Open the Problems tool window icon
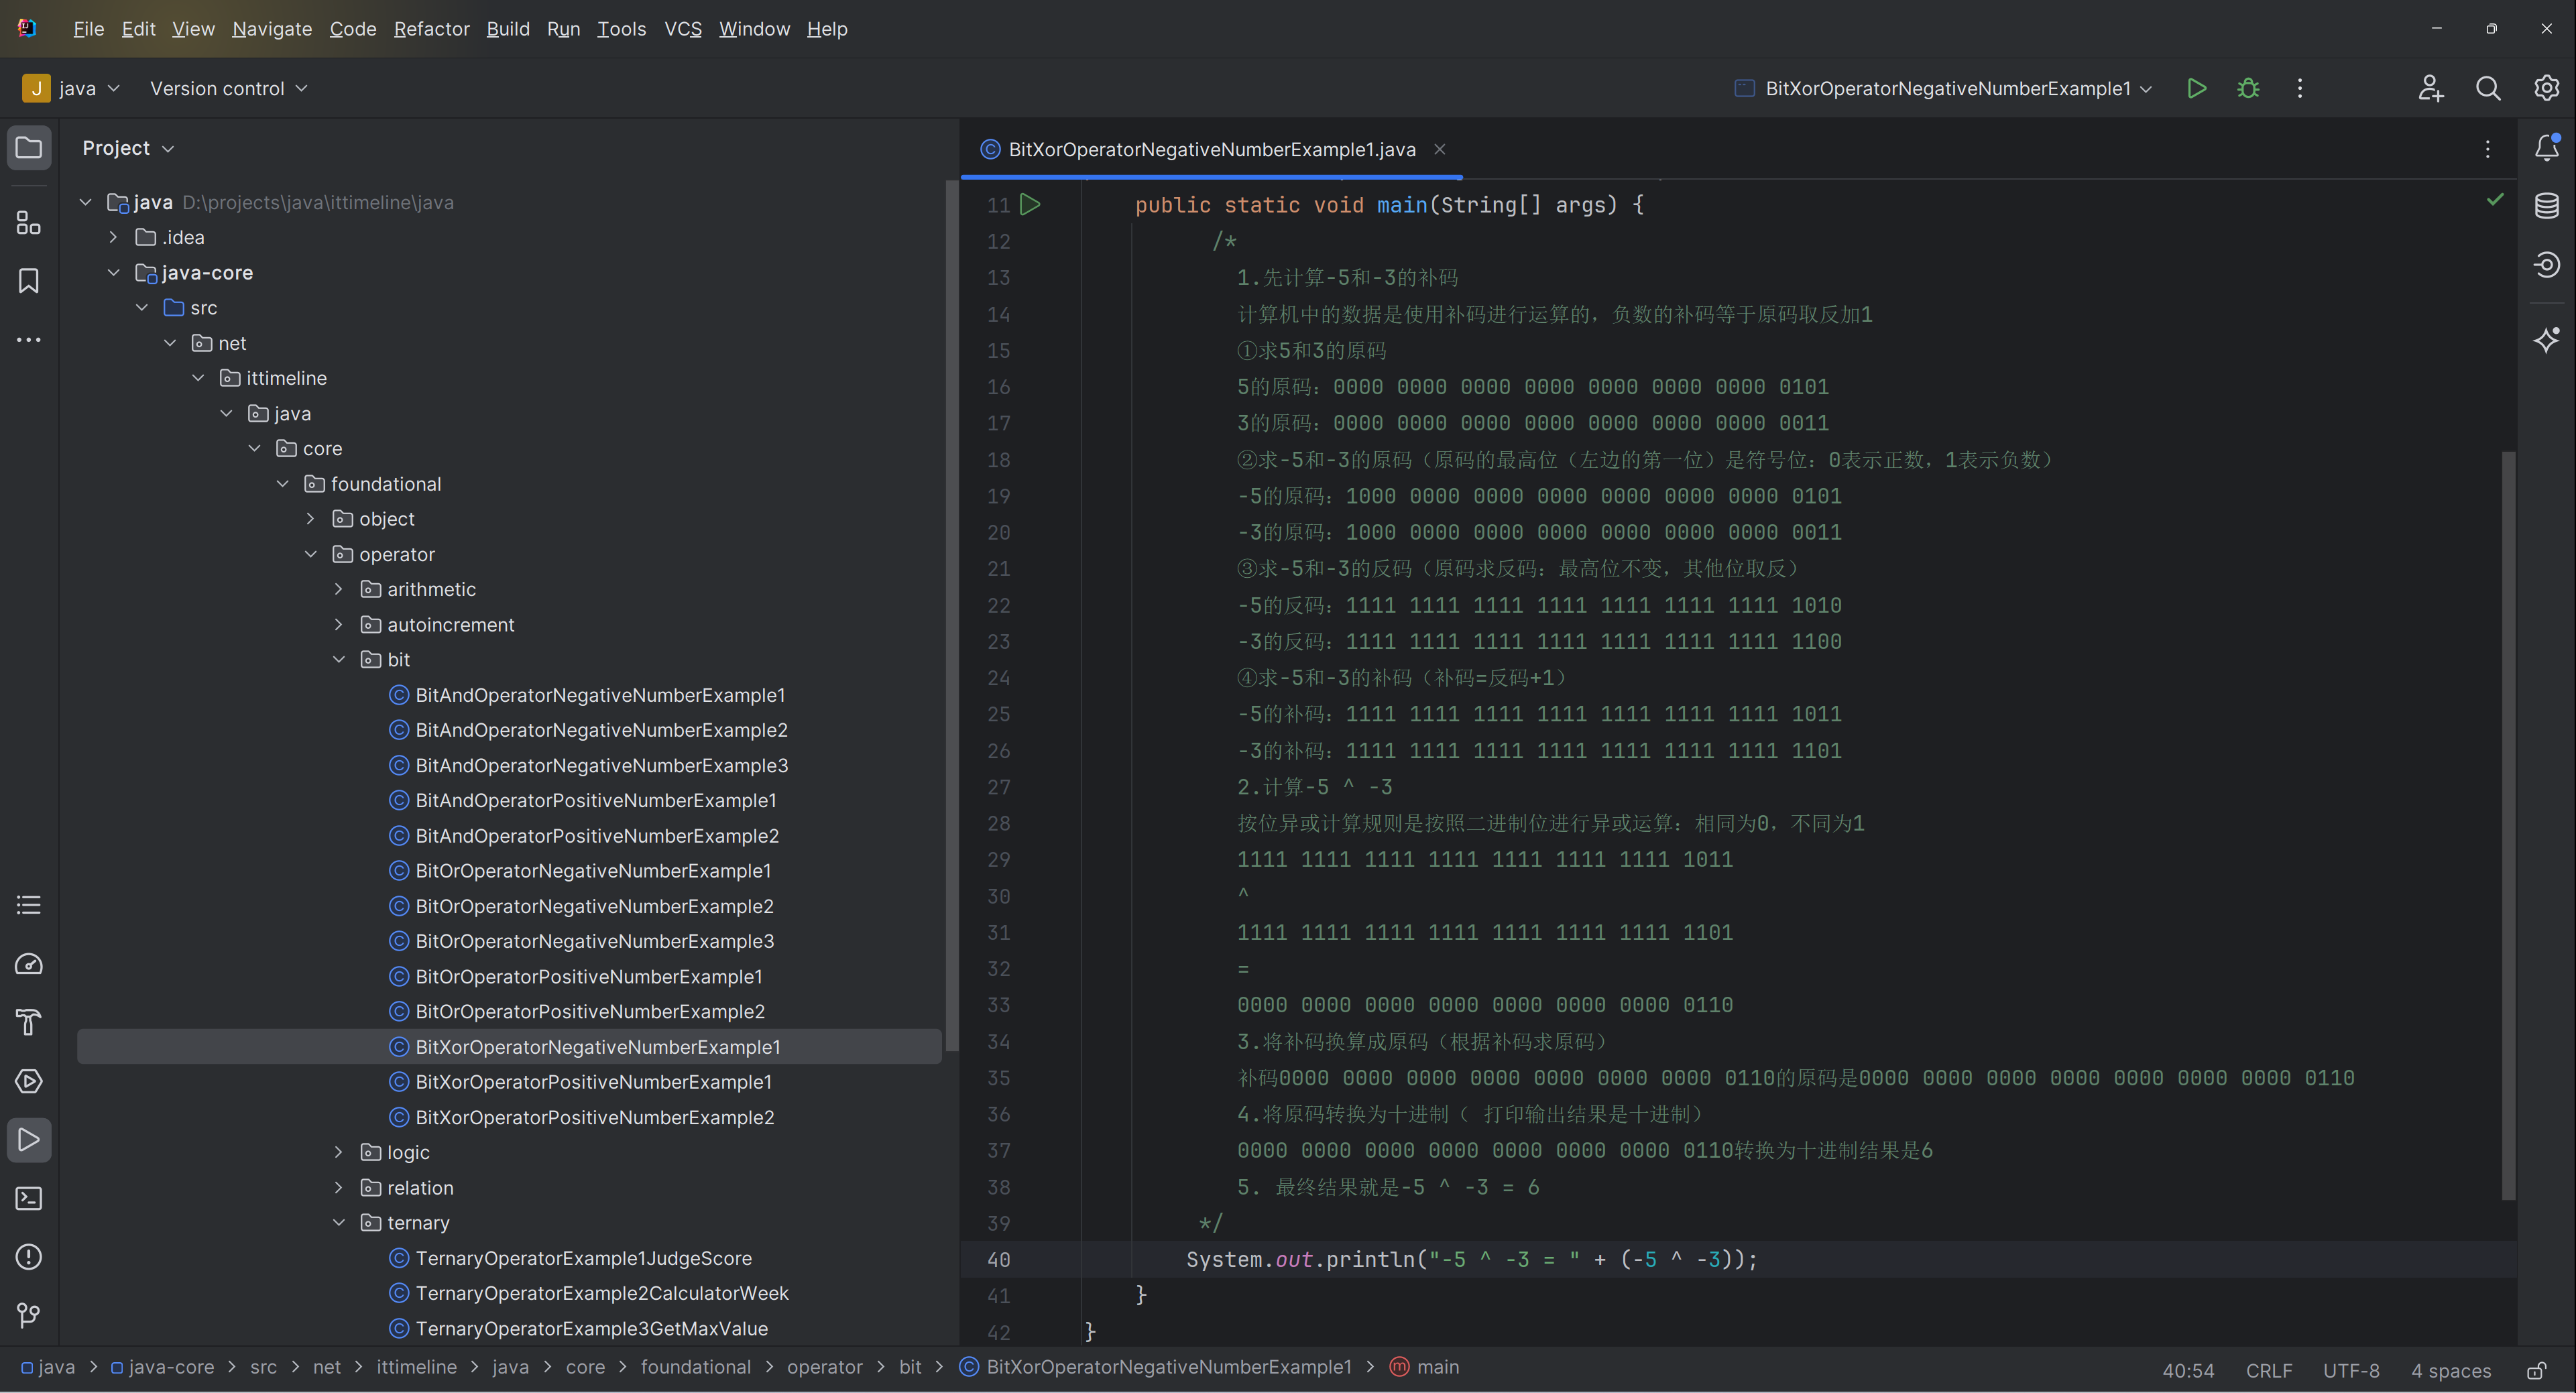Screen dimensions: 2576x1393 (29, 1257)
